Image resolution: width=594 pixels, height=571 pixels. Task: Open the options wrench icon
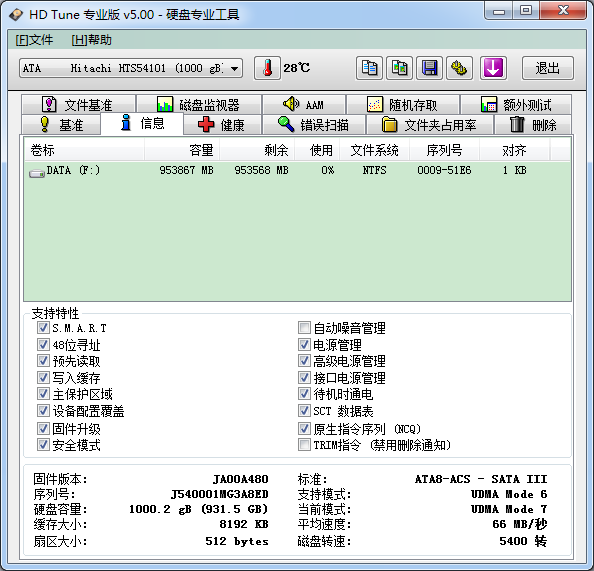[459, 68]
